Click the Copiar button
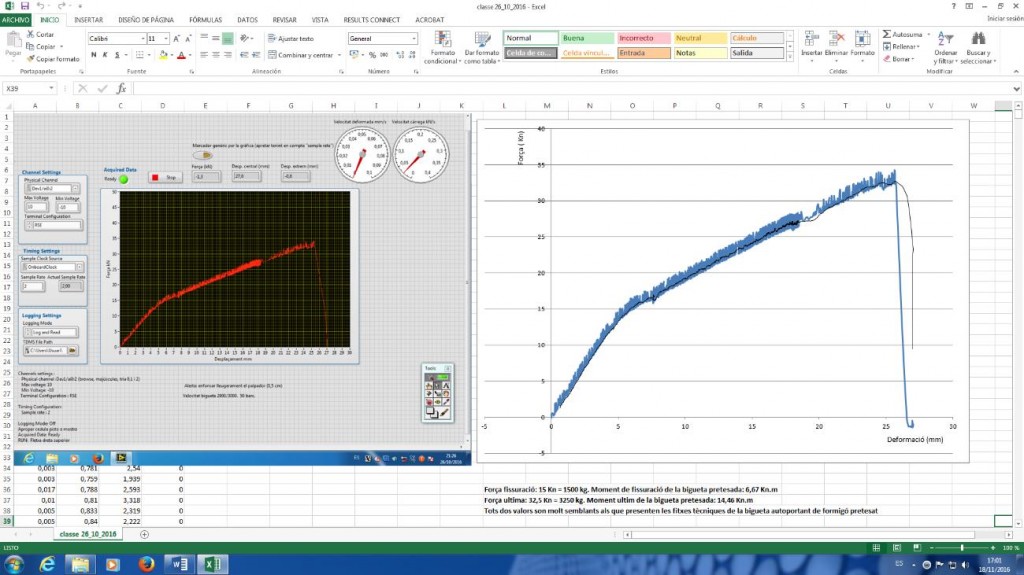1024x575 pixels. 44,46
